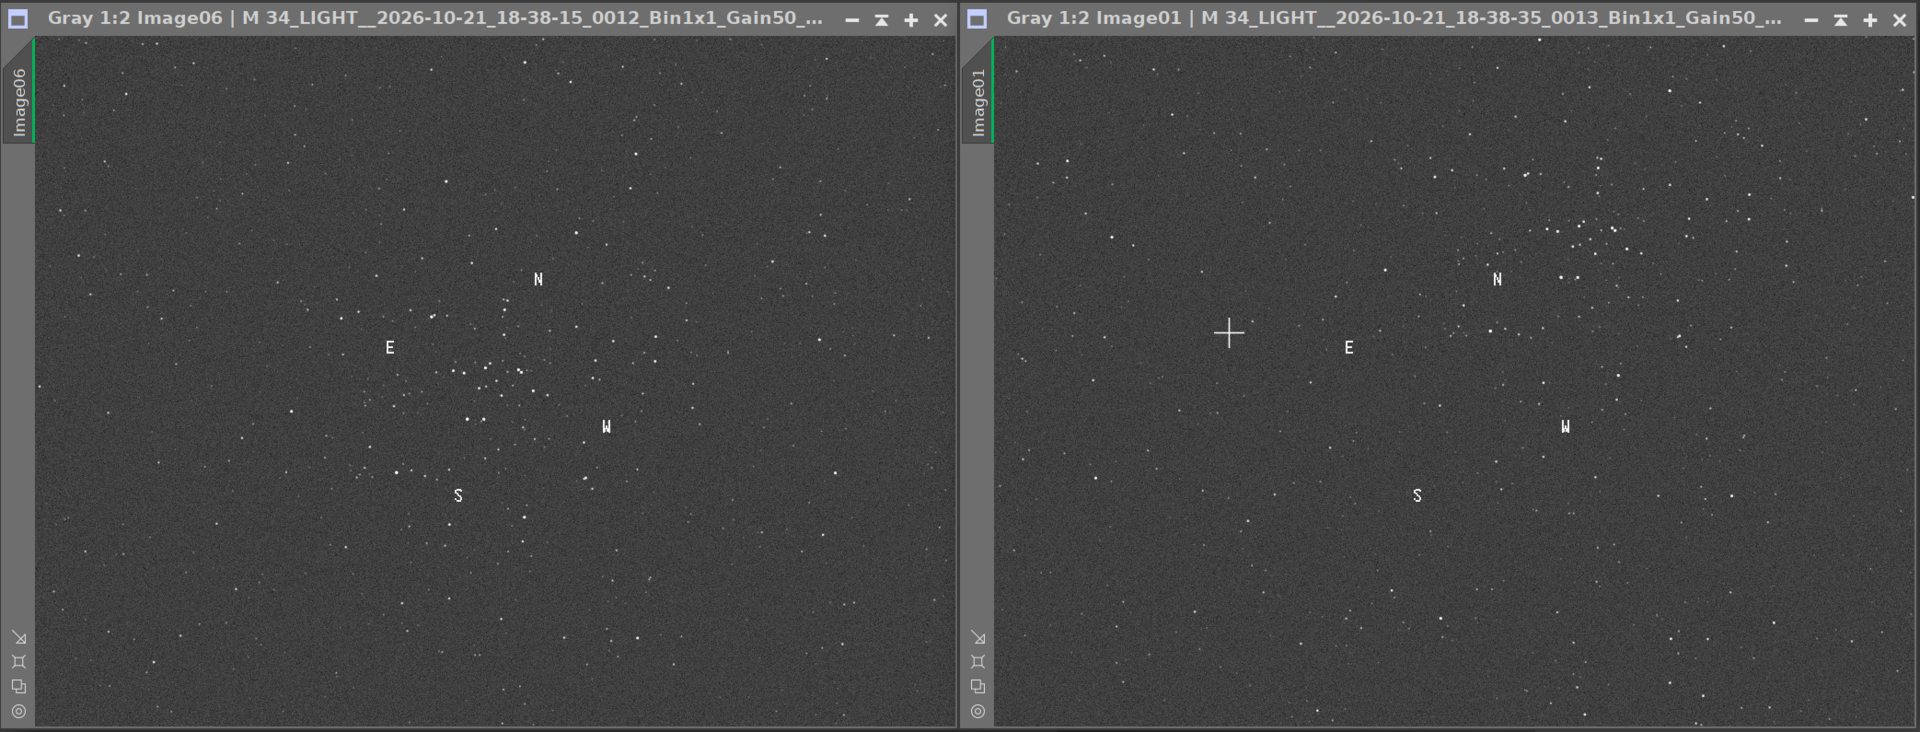This screenshot has width=1920, height=732.
Task: Maximize the Image01 window
Action: [x=1870, y=20]
